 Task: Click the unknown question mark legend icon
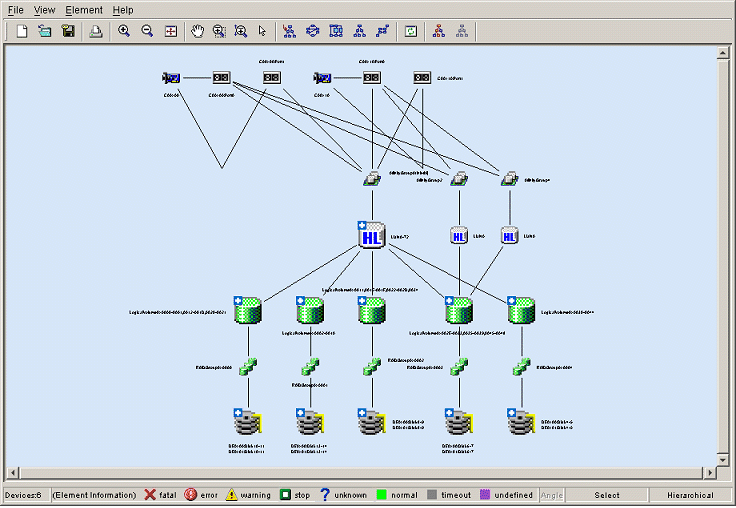click(325, 495)
